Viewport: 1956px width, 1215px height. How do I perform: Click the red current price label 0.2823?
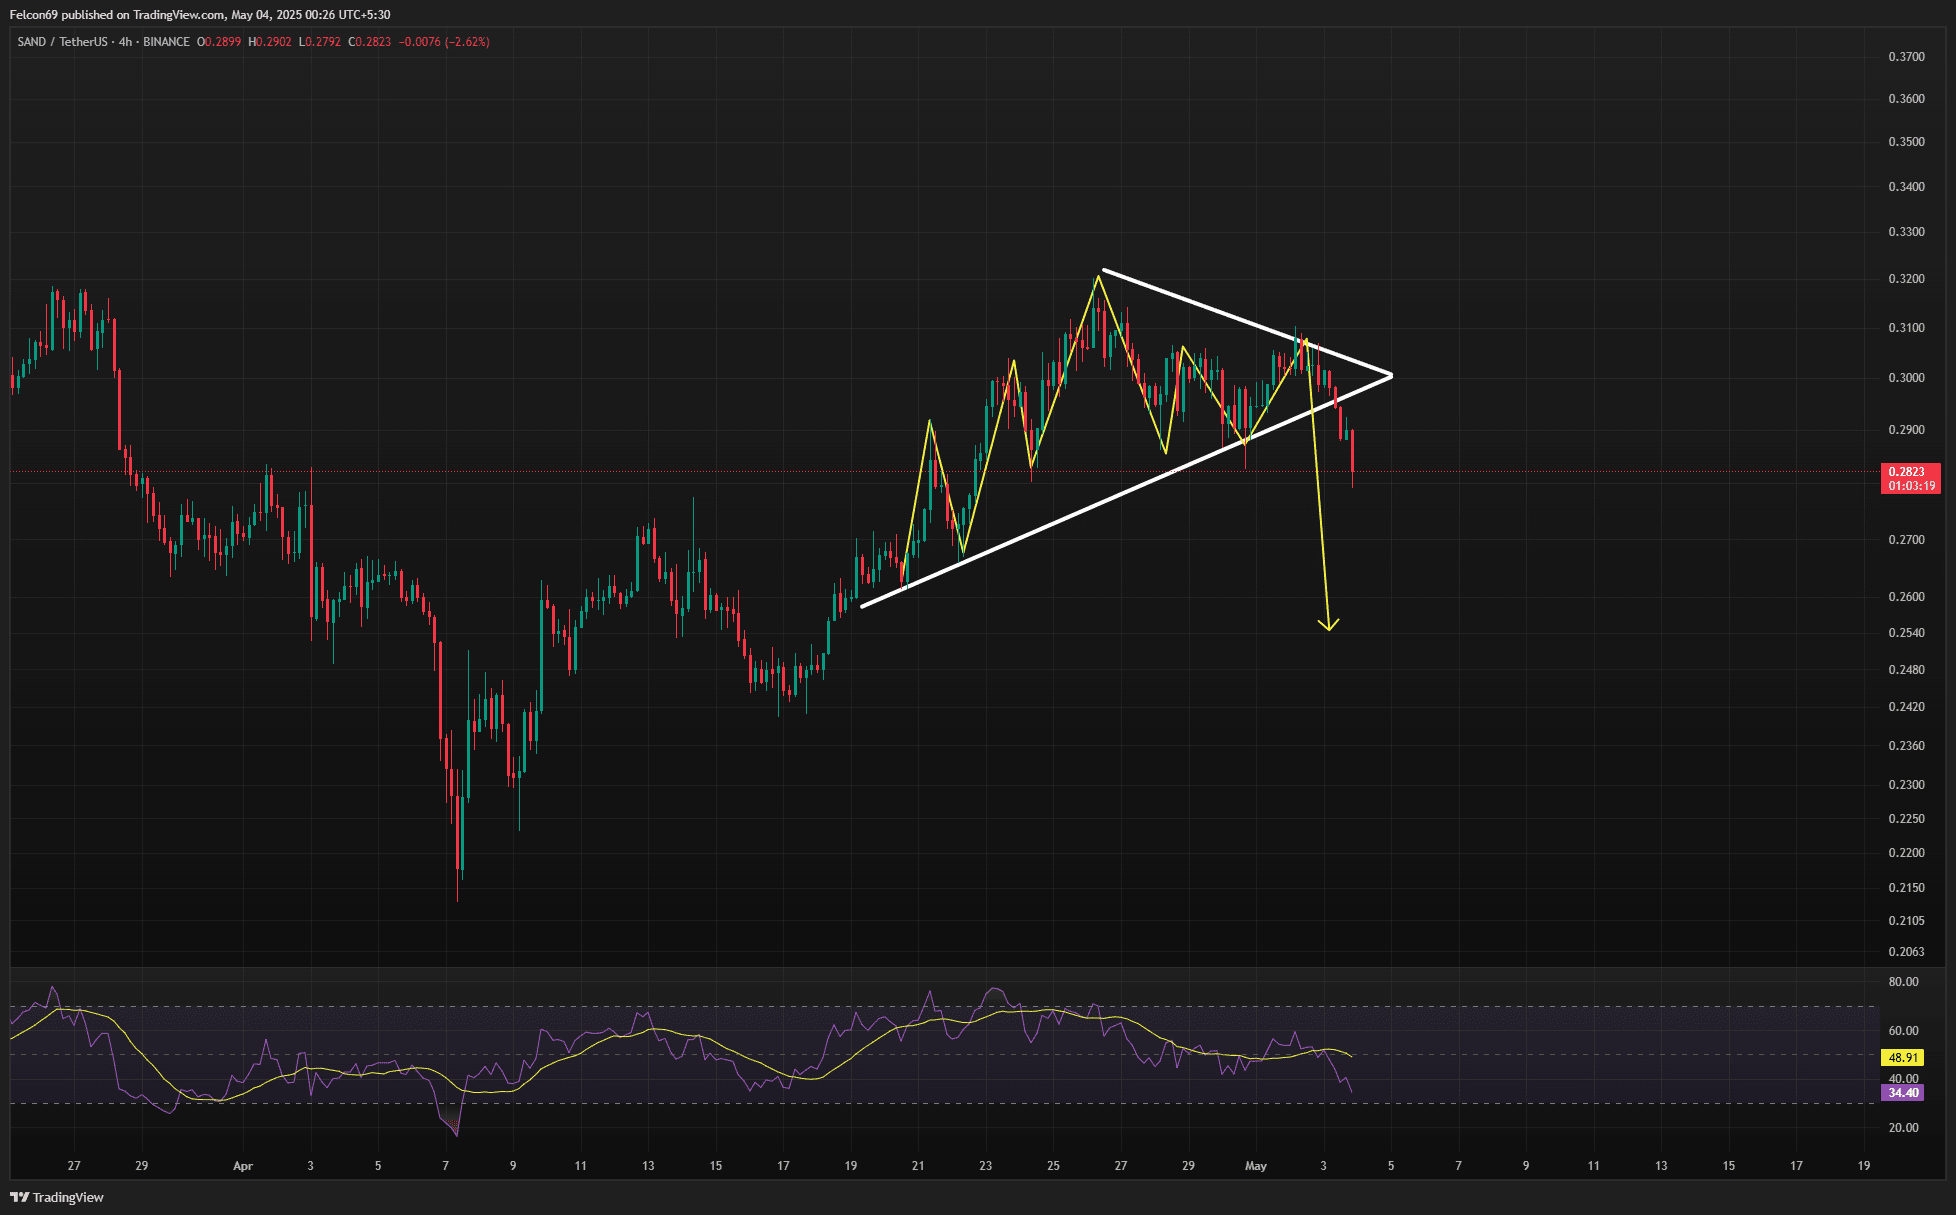click(x=1909, y=472)
